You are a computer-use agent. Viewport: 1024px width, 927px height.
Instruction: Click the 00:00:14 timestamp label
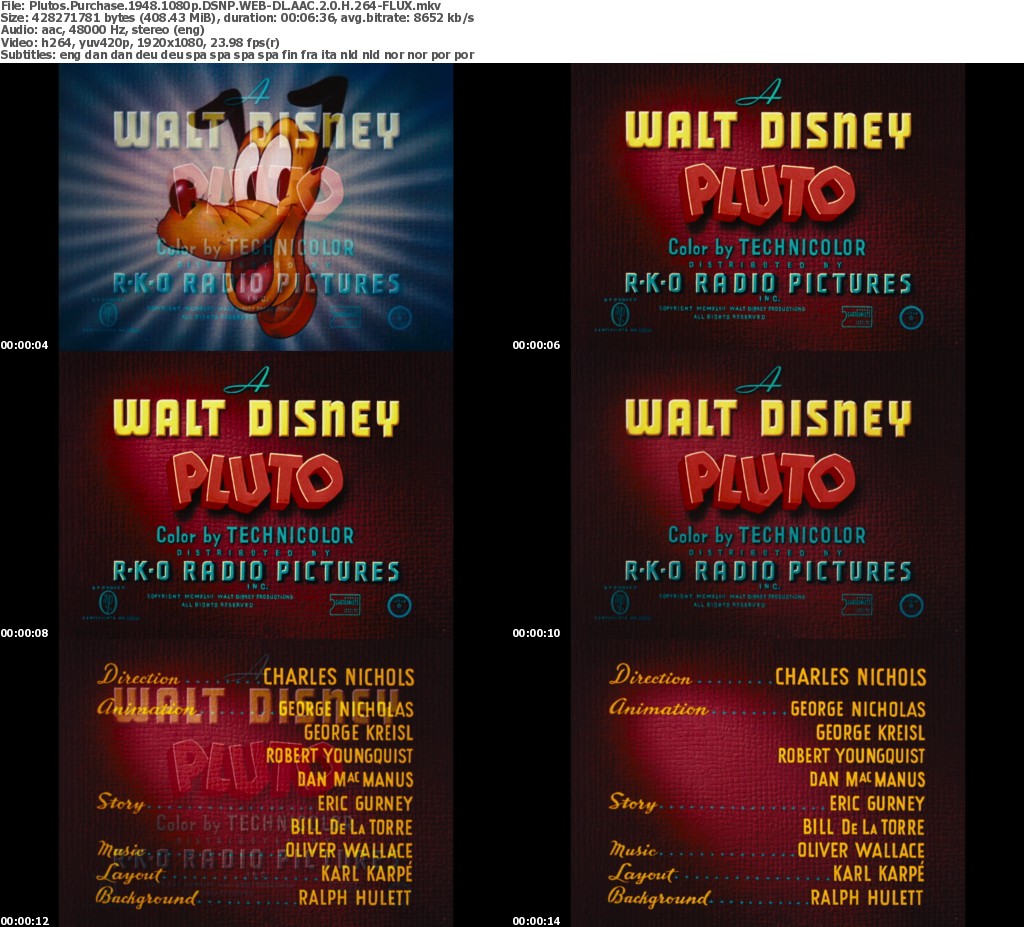pyautogui.click(x=536, y=920)
